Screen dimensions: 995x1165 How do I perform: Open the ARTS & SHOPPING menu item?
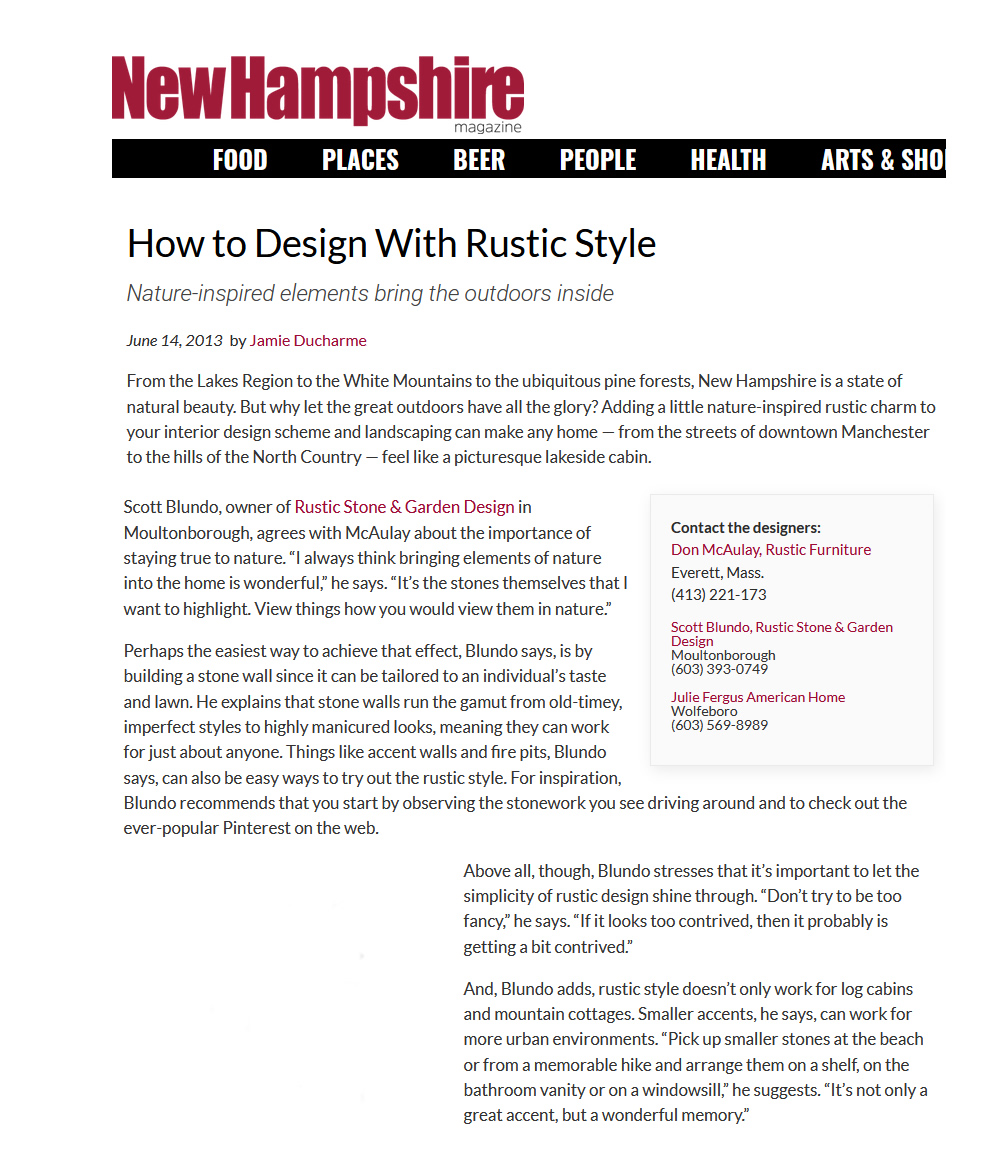[x=883, y=160]
